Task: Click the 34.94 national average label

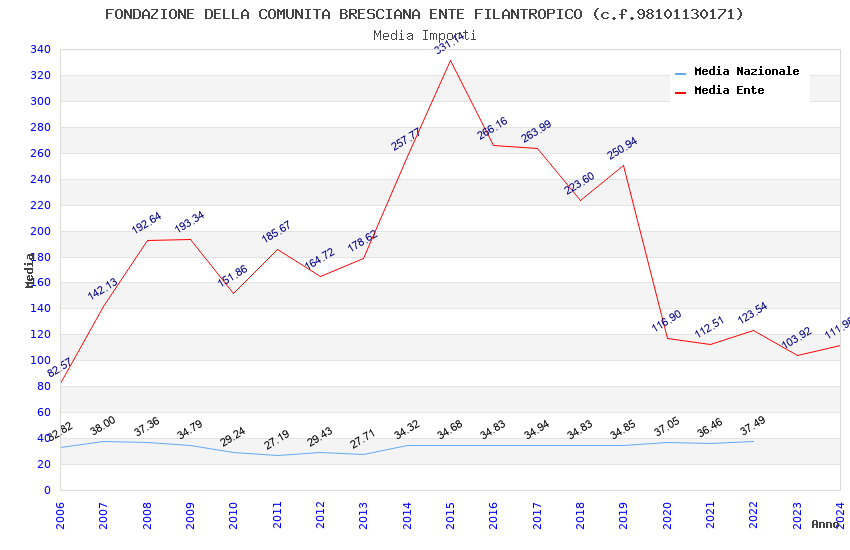Action: 536,430
